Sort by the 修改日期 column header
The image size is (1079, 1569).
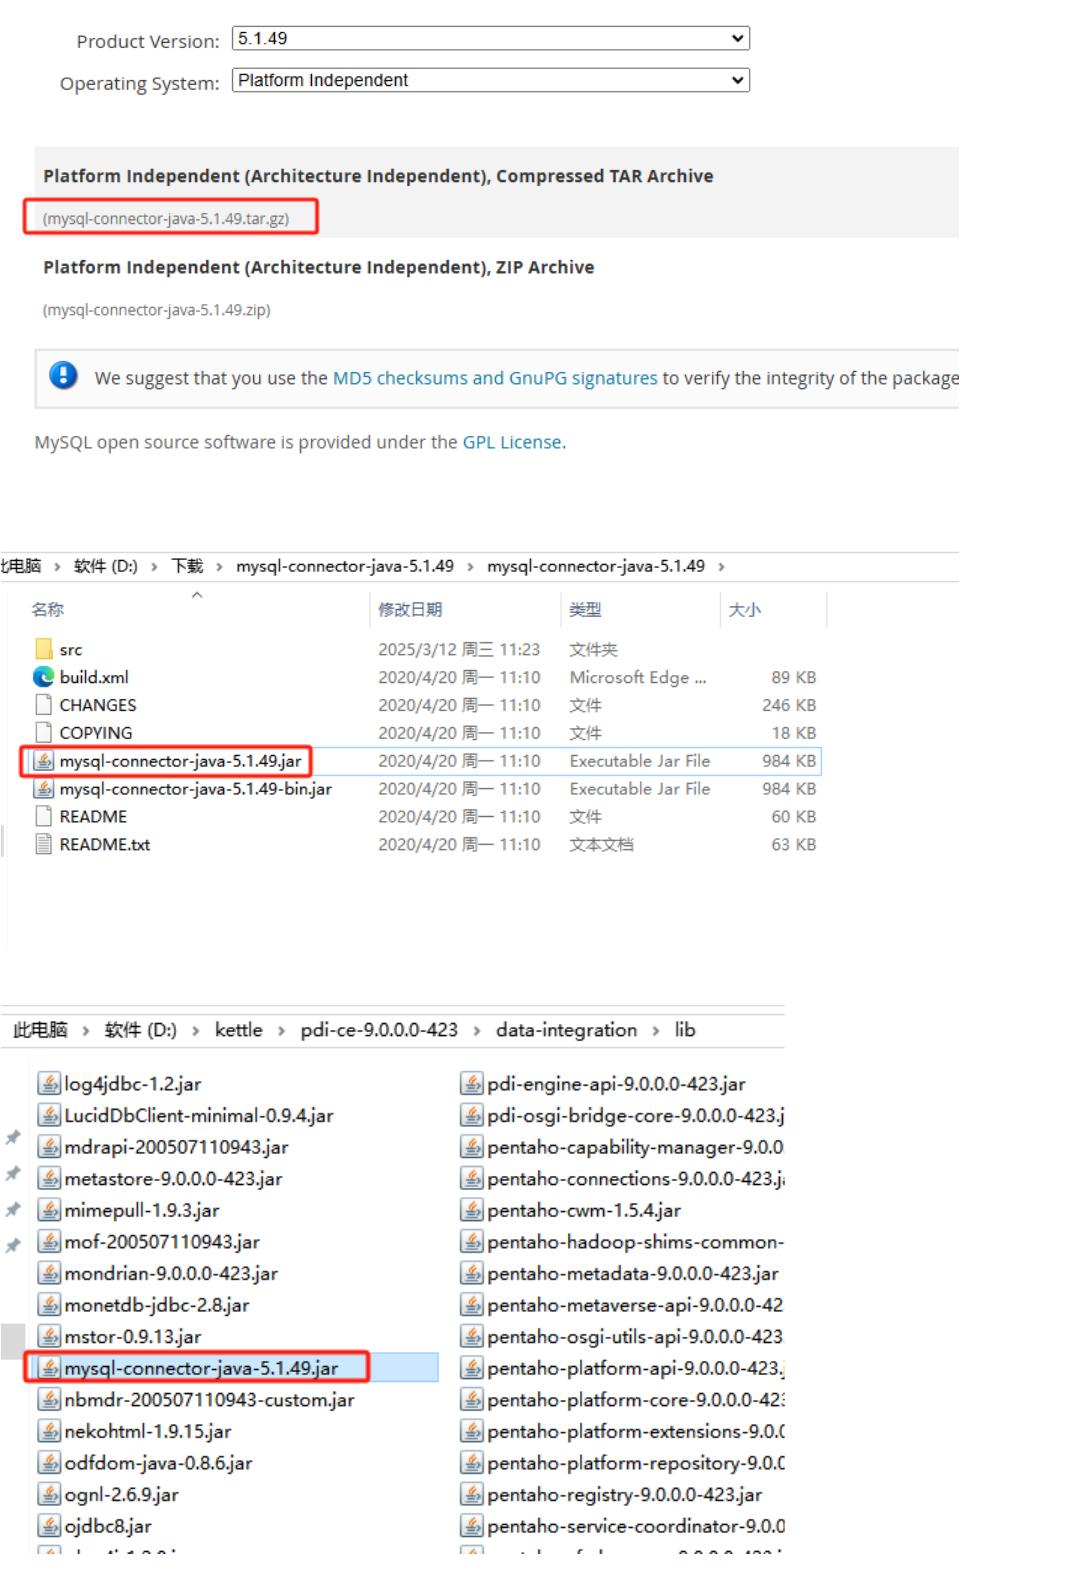[x=410, y=609]
